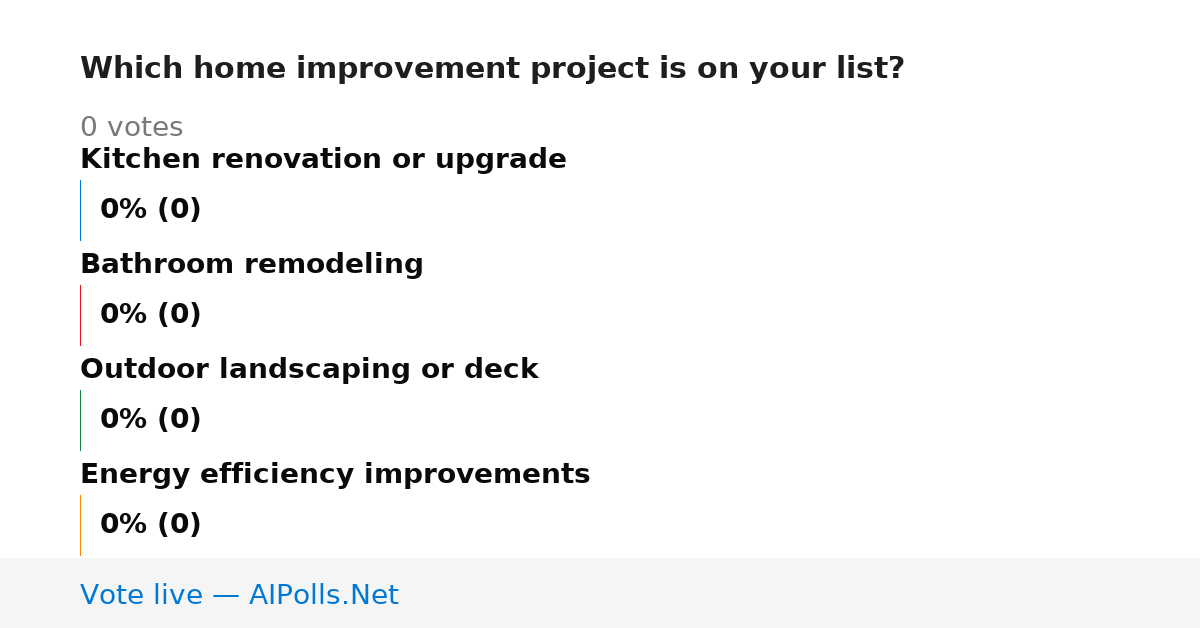Click the red Bathroom remodeling result bar
Image resolution: width=1200 pixels, height=628 pixels.
click(80, 315)
